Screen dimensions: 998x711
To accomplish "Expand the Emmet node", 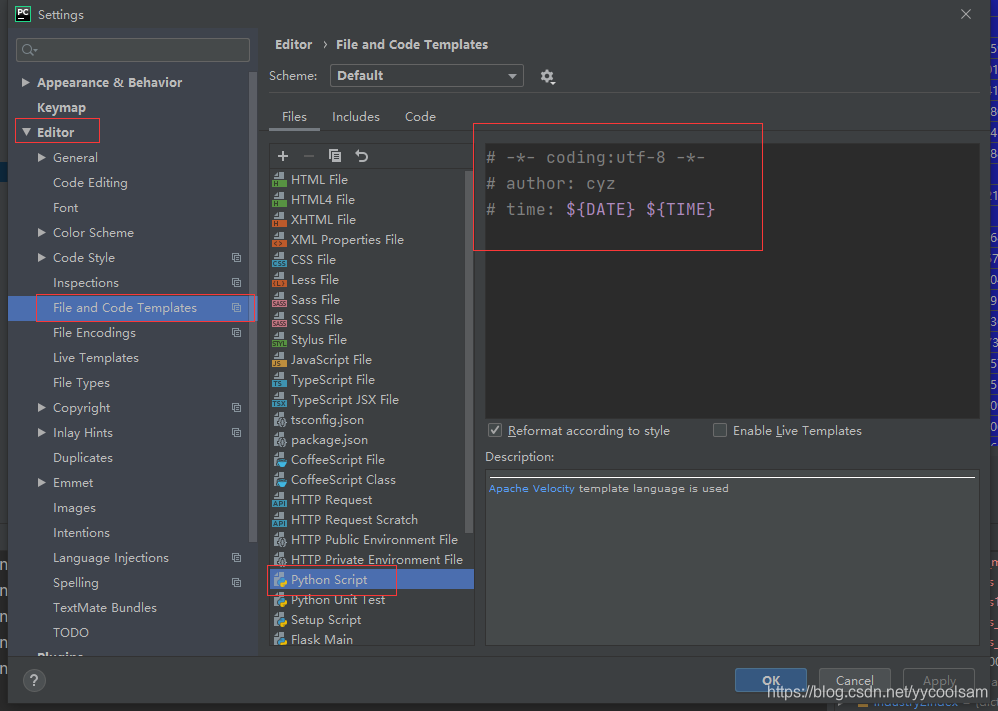I will point(42,482).
